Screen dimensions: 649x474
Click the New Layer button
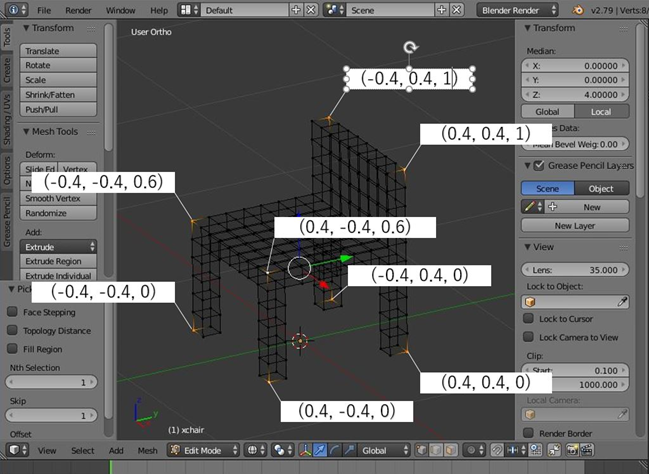pyautogui.click(x=575, y=226)
